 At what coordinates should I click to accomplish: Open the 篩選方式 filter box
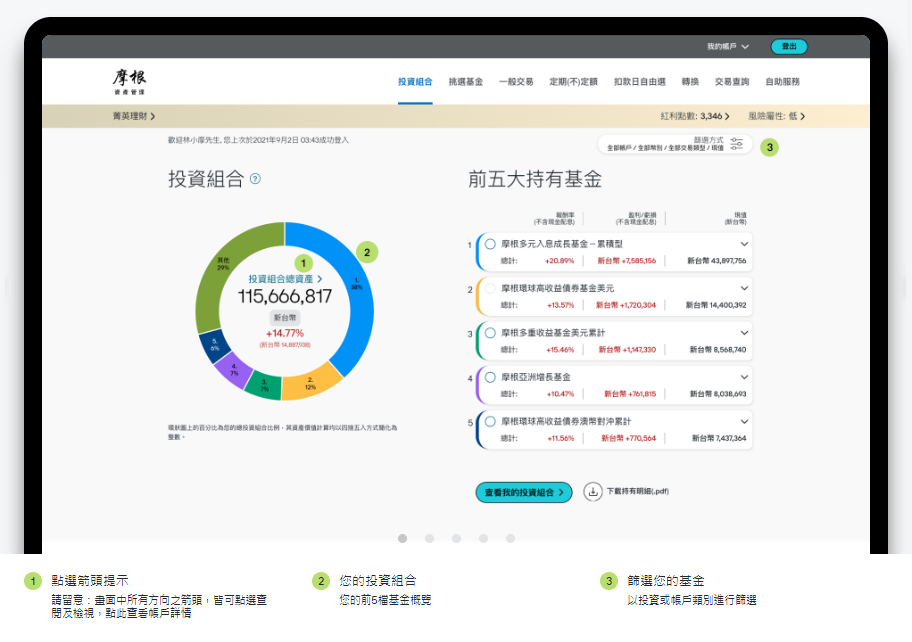click(675, 144)
